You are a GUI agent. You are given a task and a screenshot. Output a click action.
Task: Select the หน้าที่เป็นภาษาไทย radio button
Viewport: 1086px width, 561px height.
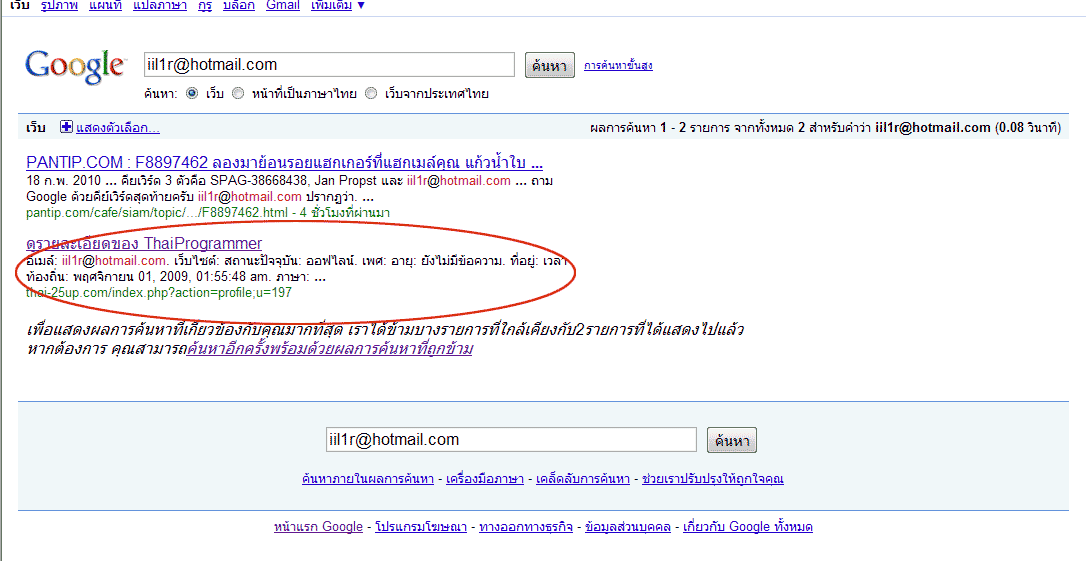pos(238,93)
